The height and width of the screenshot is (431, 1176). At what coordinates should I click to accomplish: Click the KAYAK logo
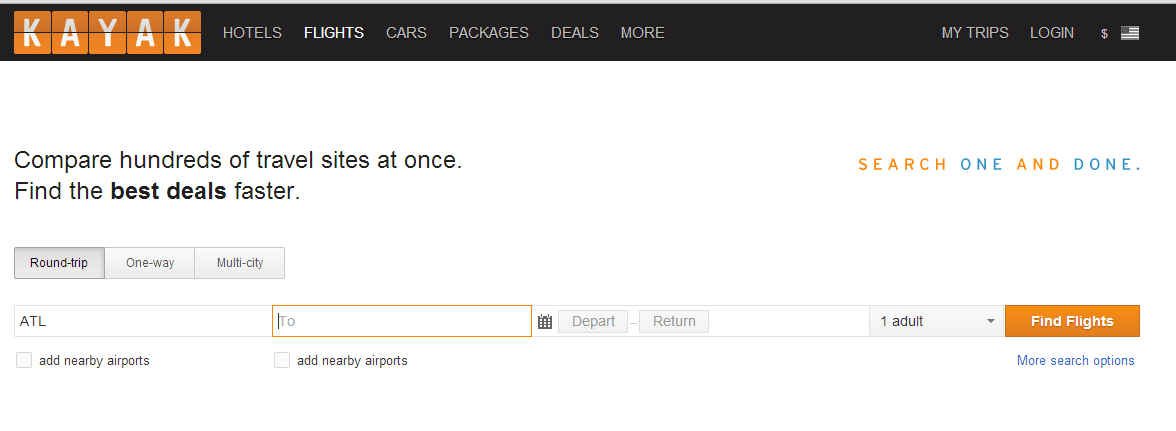tap(107, 32)
